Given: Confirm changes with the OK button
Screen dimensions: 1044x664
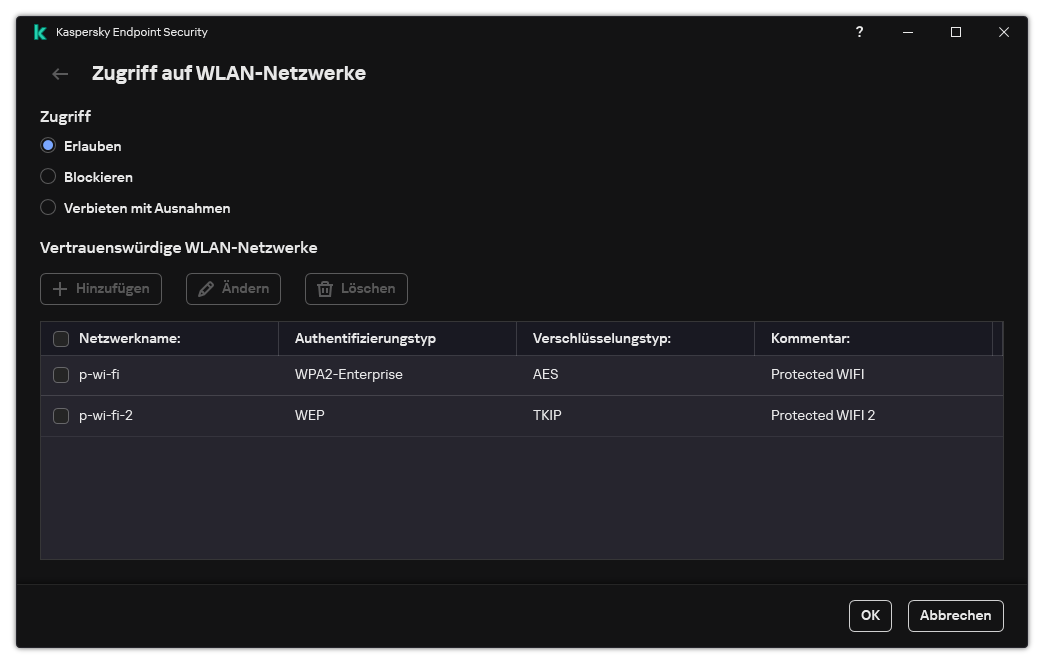Looking at the screenshot, I should coord(869,615).
